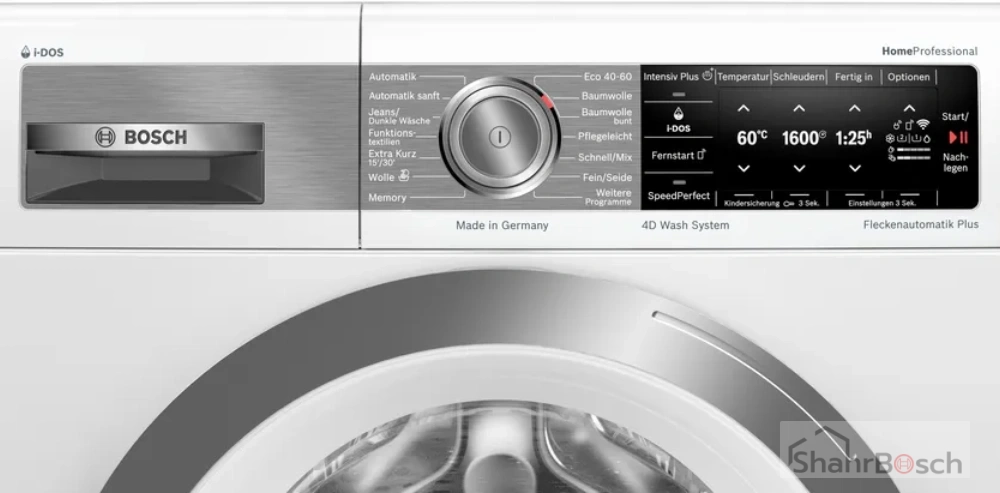This screenshot has width=1000, height=493.
Task: Tap the Wolle hand-wash program icon
Action: pyautogui.click(x=404, y=176)
